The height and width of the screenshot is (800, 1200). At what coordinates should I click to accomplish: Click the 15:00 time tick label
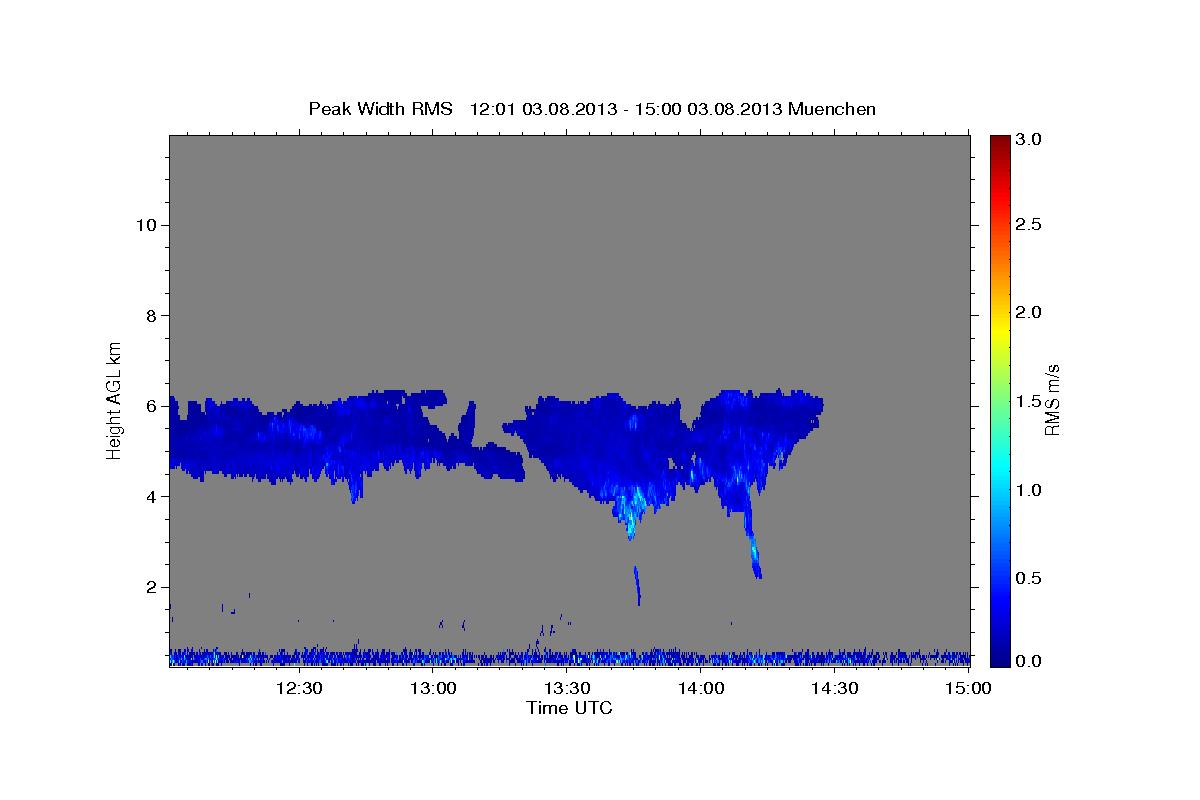point(970,688)
